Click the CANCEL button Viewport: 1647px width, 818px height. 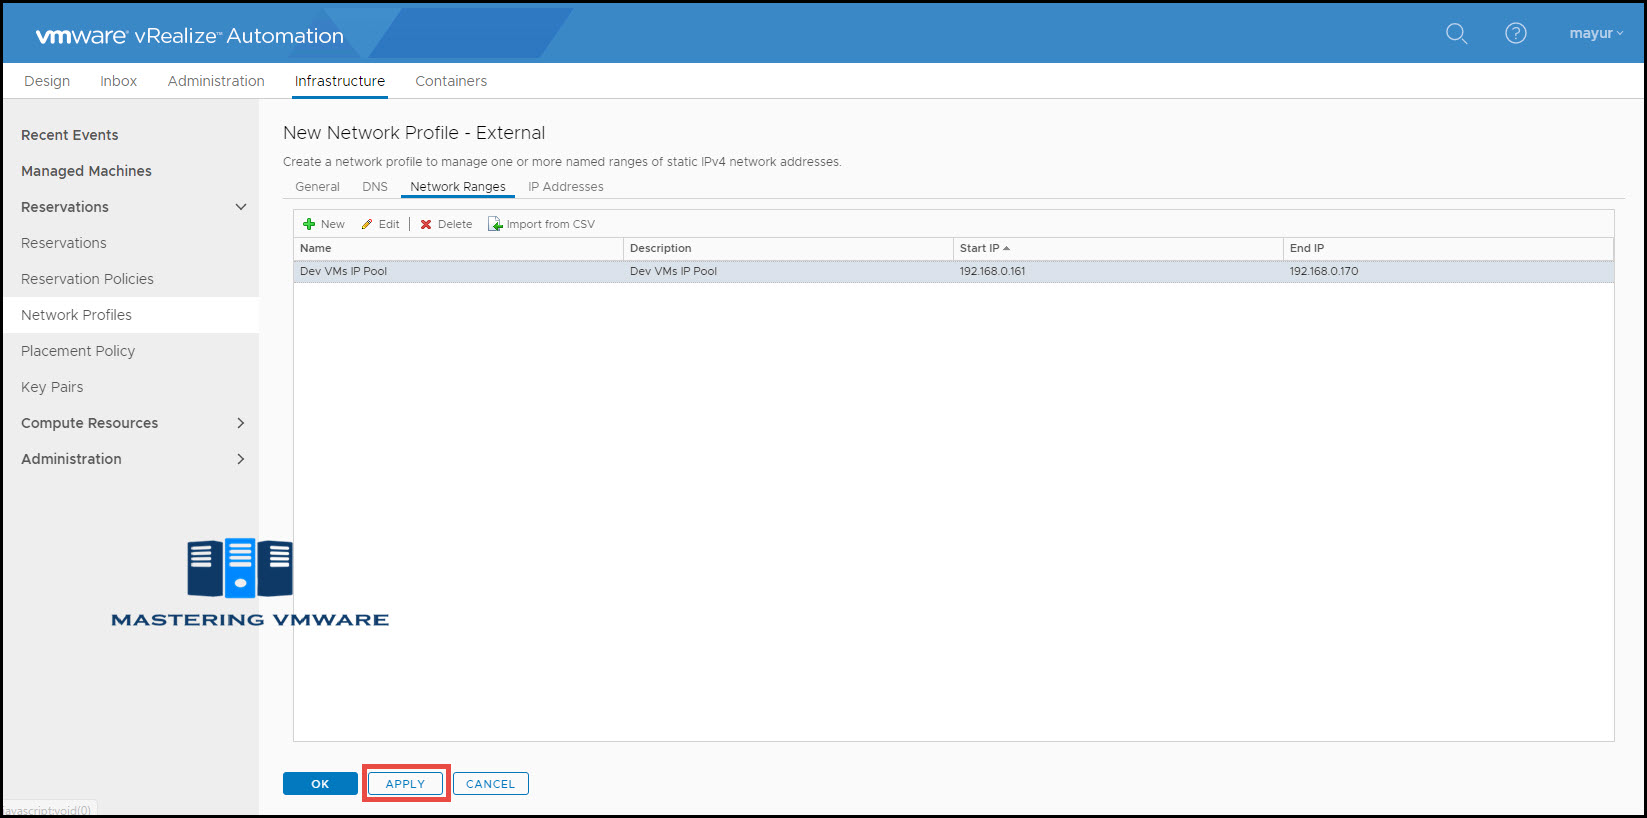[490, 784]
